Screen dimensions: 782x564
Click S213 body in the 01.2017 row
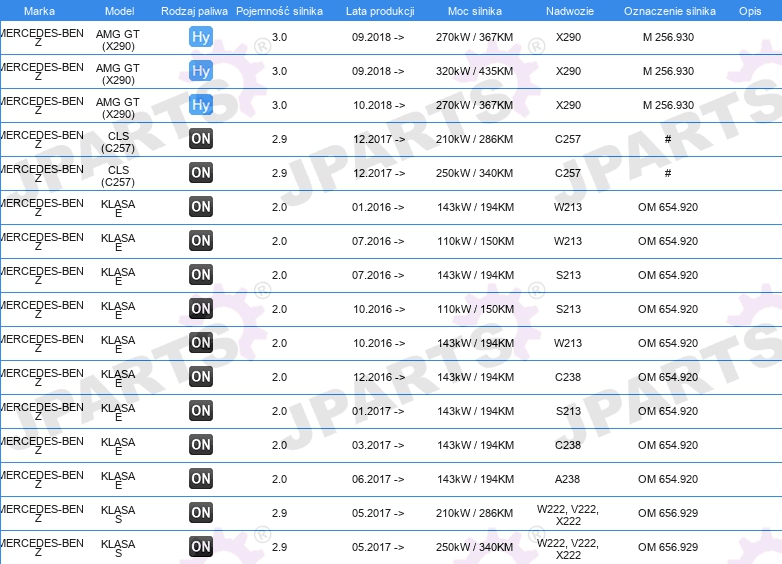pyautogui.click(x=568, y=411)
